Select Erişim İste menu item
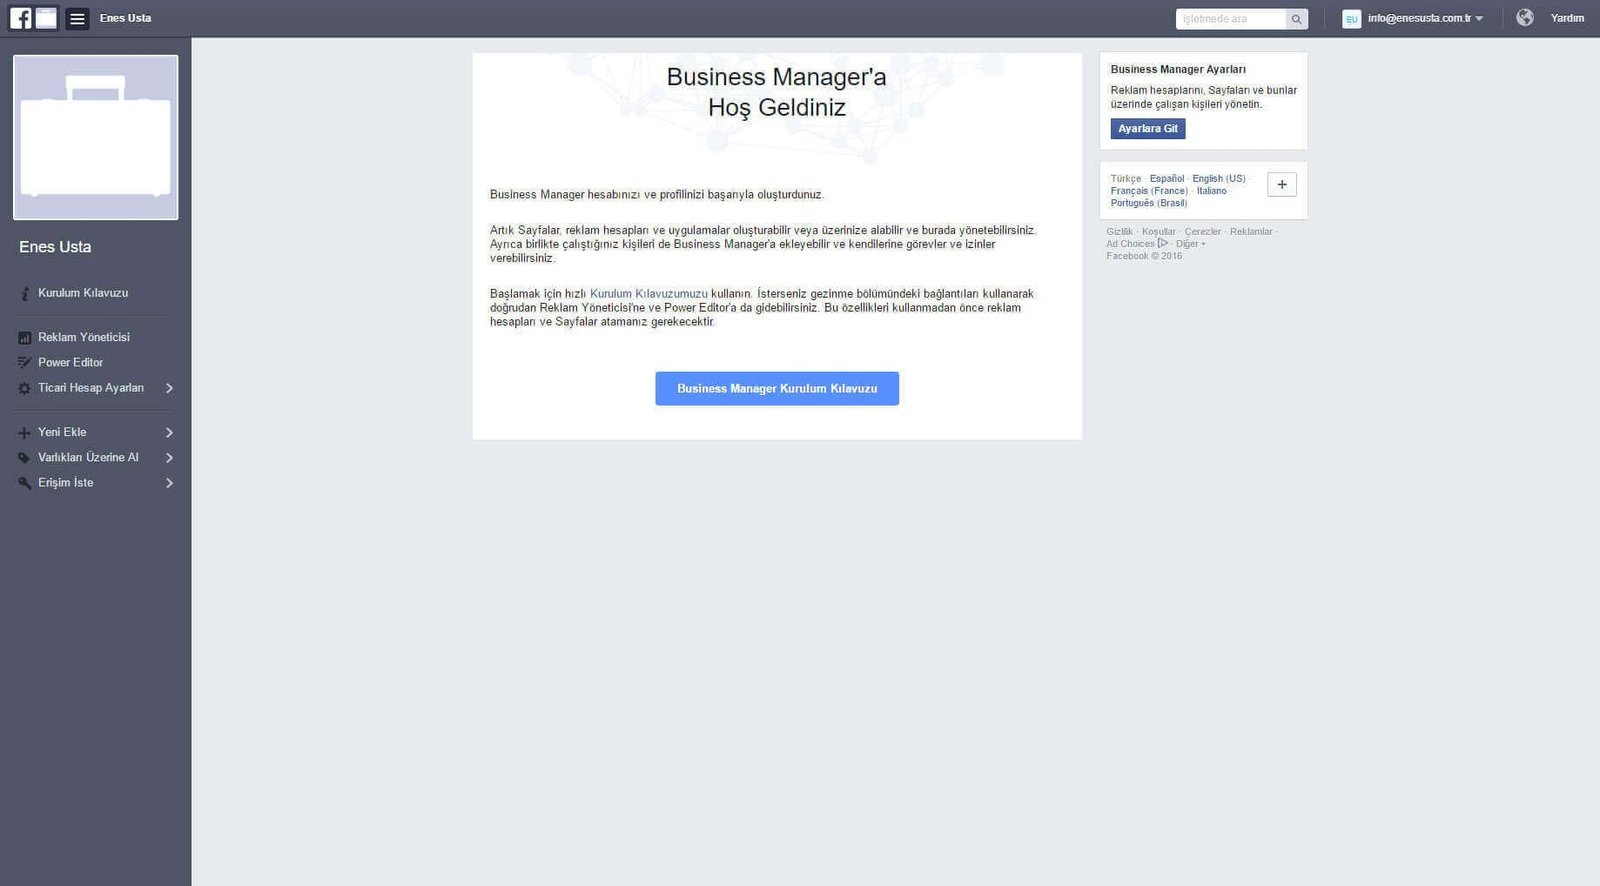This screenshot has width=1600, height=886. pyautogui.click(x=65, y=482)
